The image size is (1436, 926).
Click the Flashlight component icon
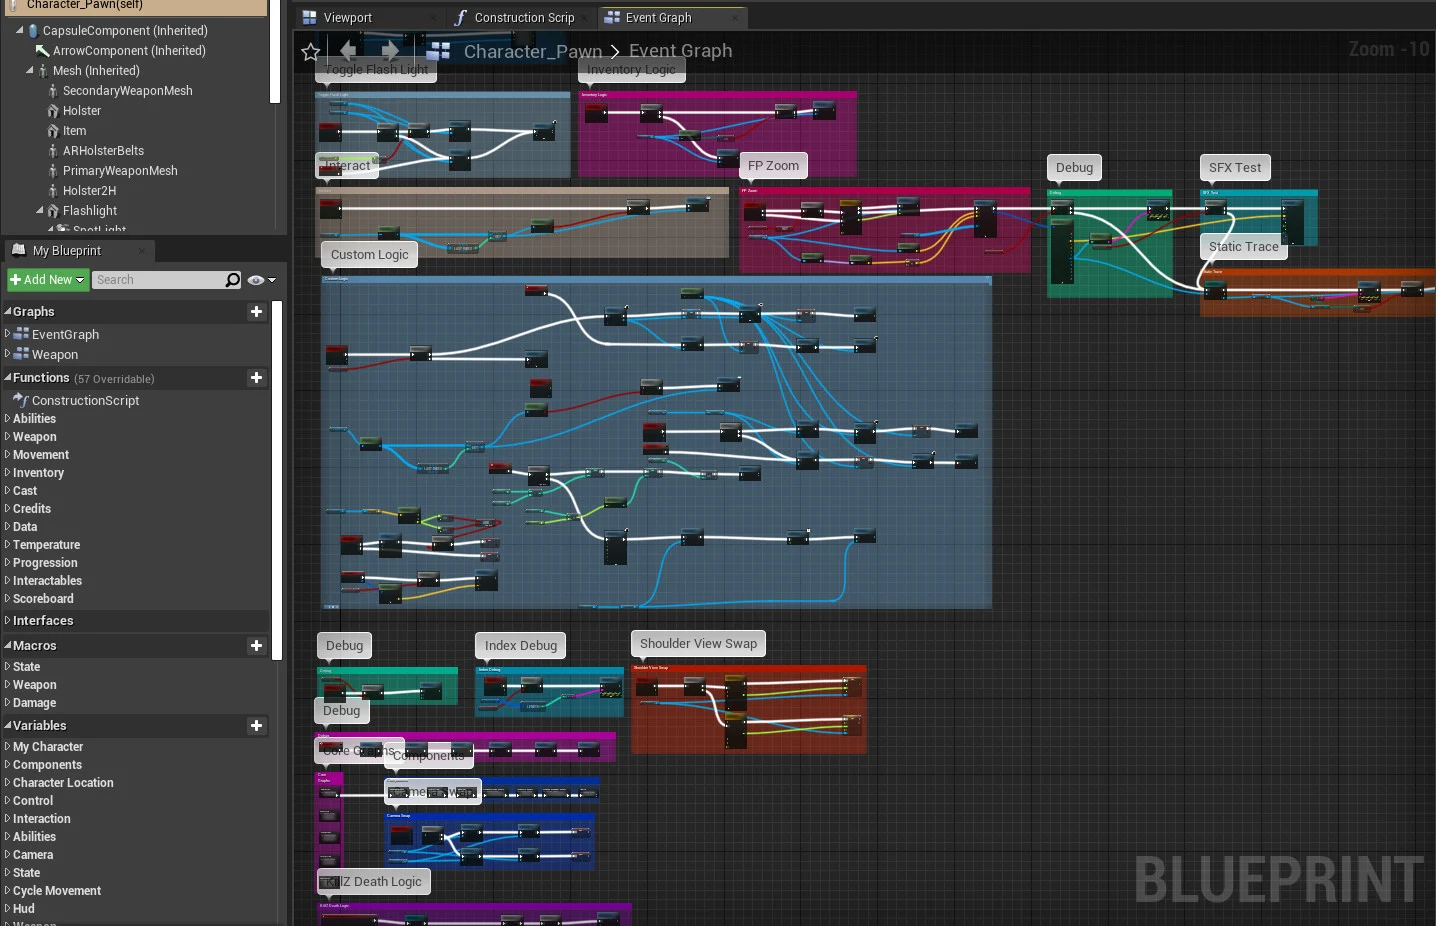[x=54, y=211]
